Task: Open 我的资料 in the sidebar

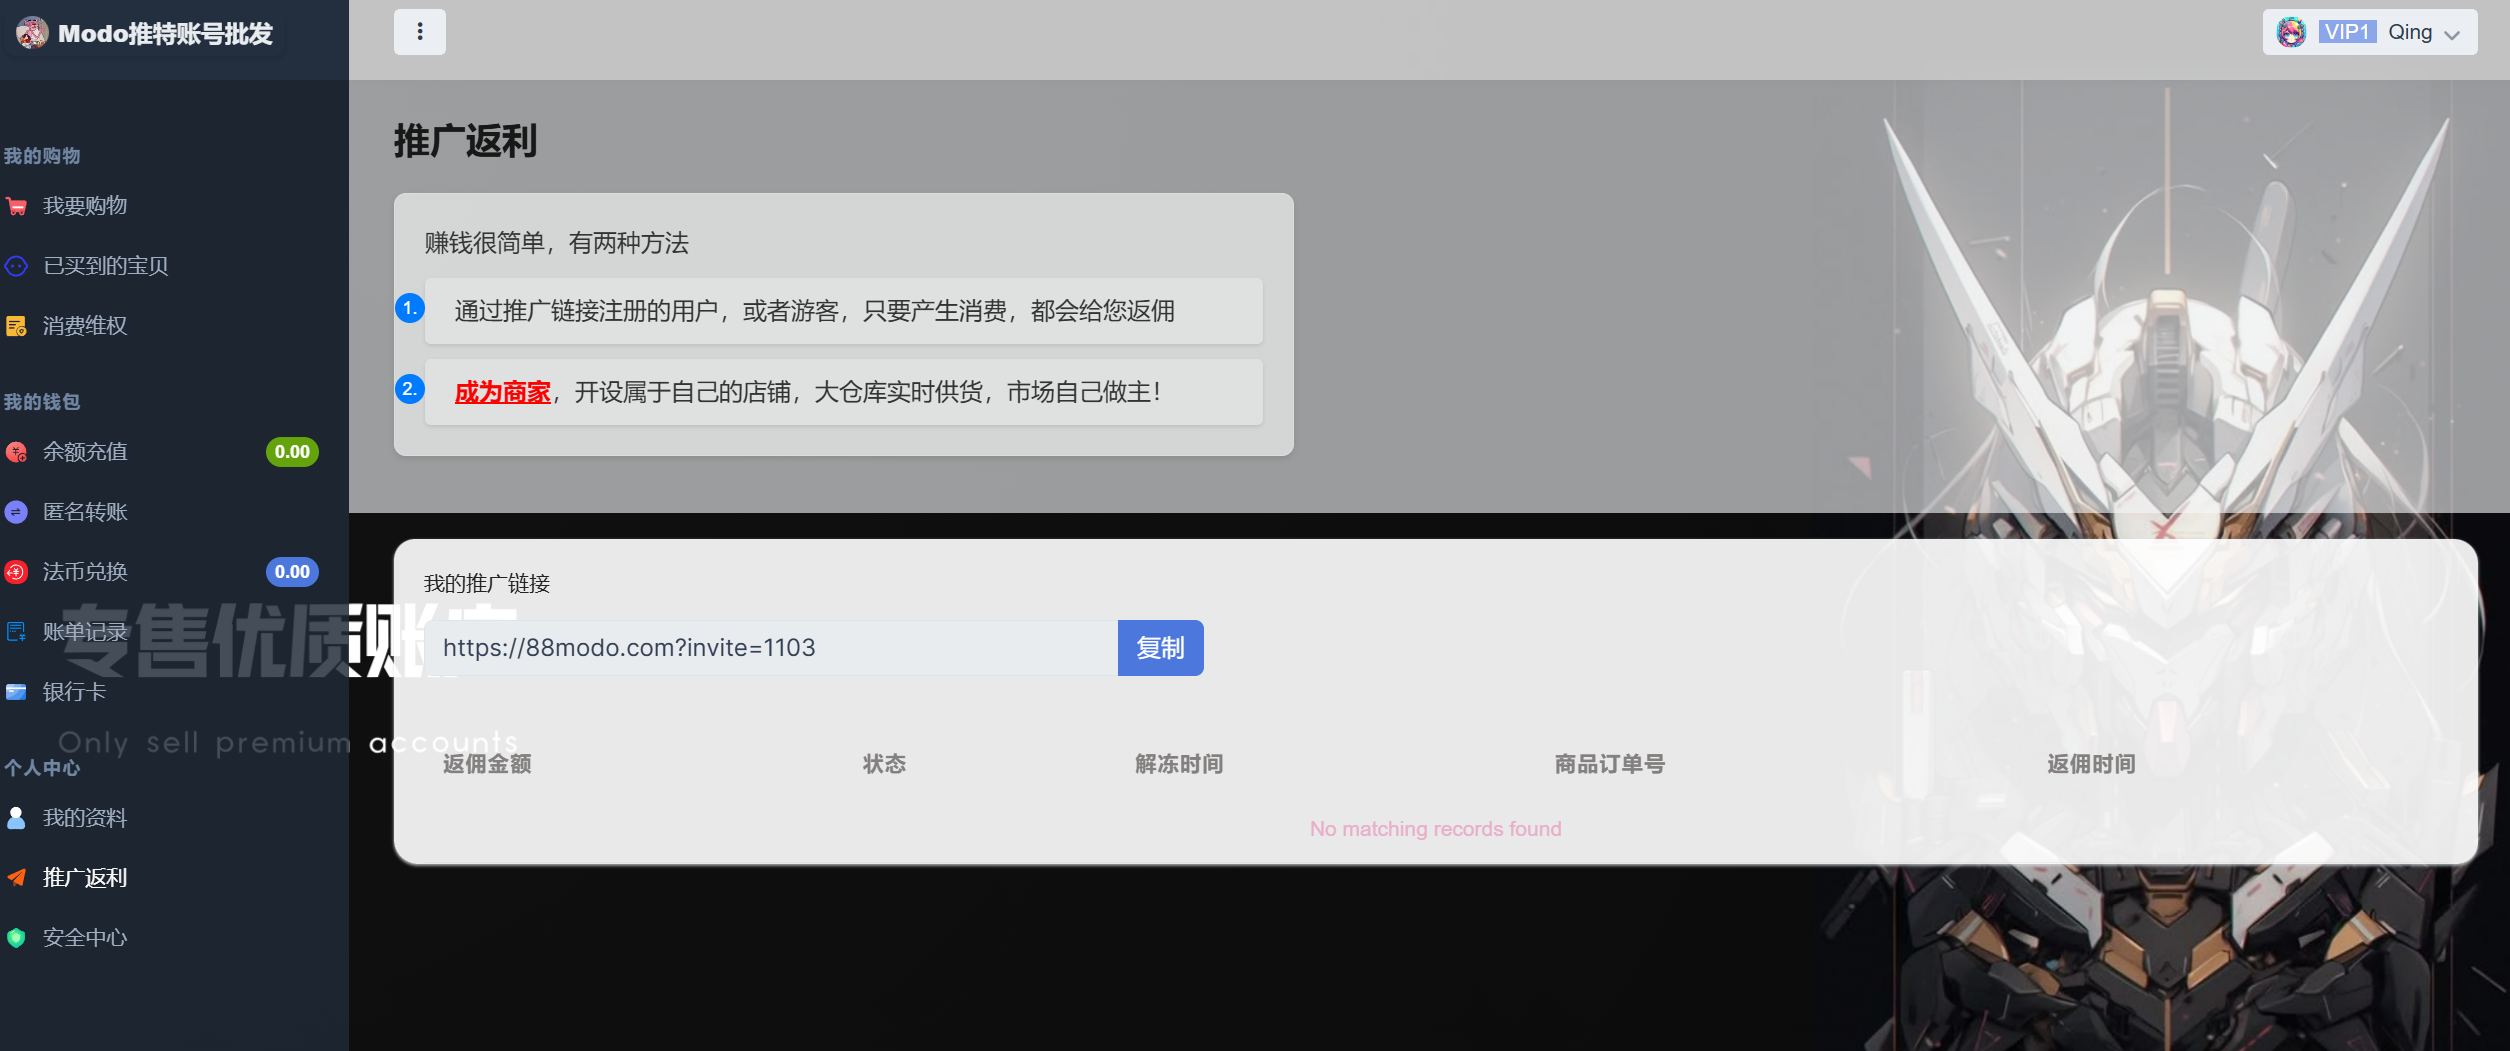Action: tap(85, 818)
